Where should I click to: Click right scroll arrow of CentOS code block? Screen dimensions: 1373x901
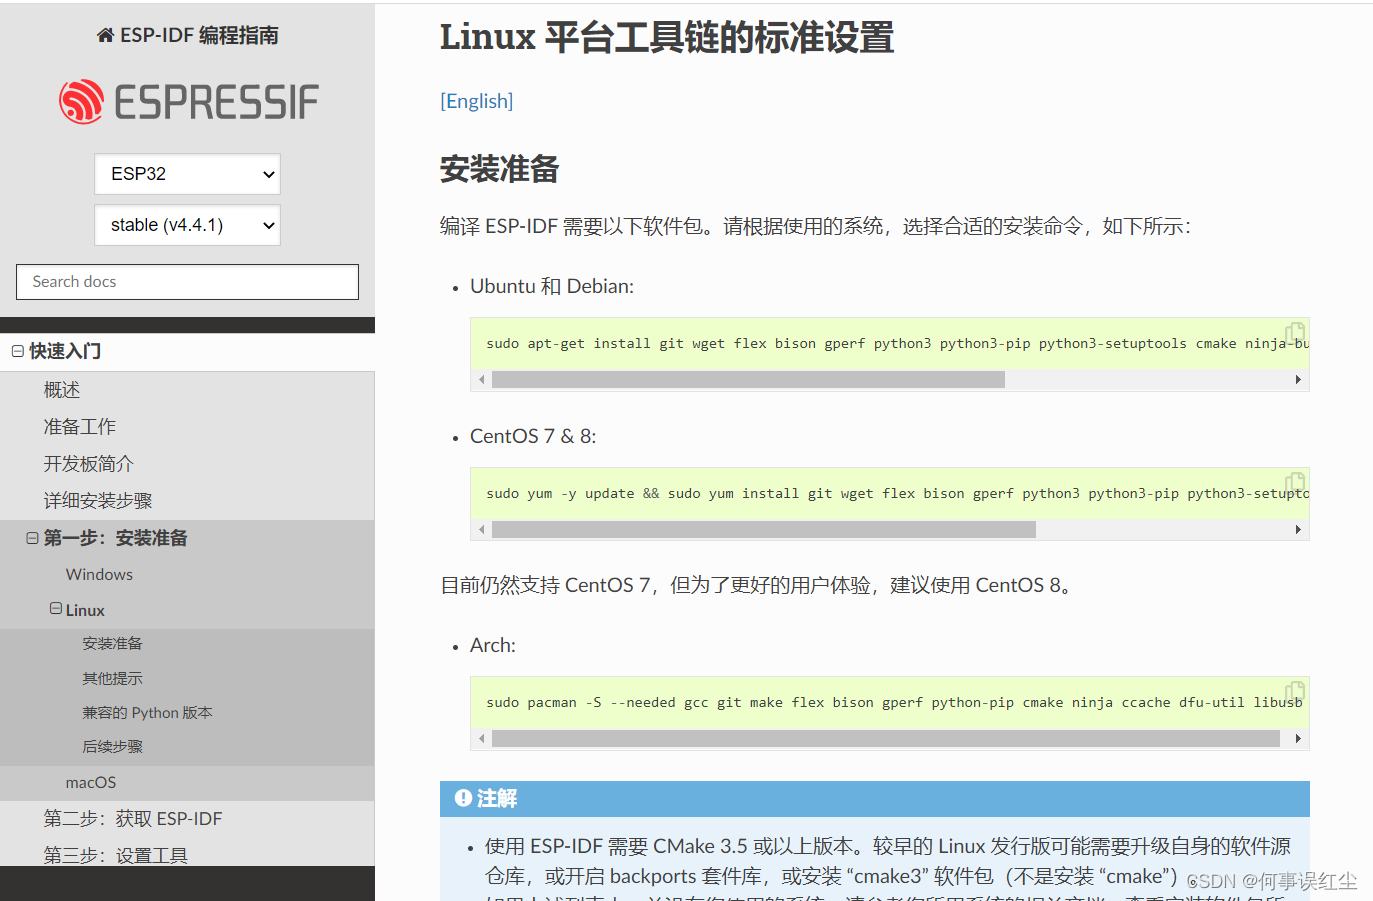1298,530
